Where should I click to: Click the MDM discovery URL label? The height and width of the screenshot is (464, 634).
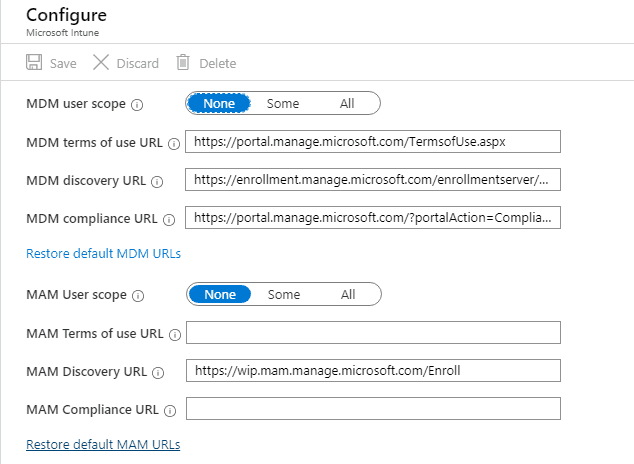86,181
